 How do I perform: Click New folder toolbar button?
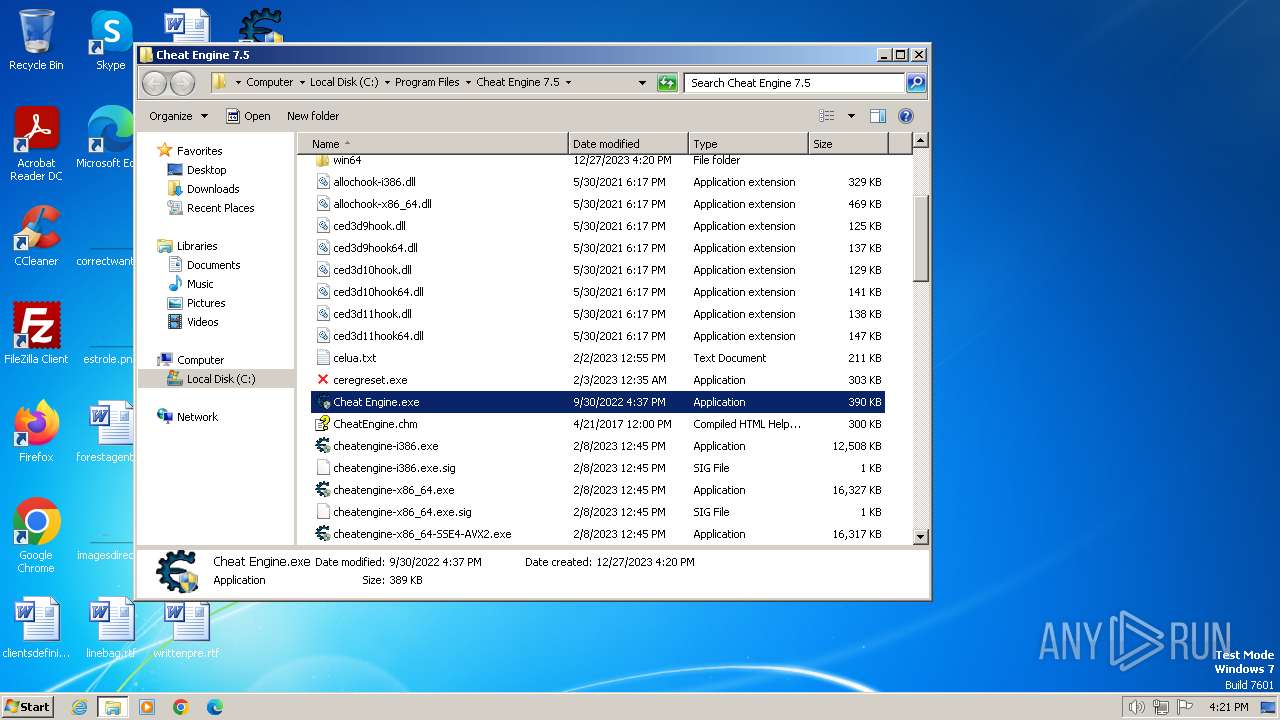(x=313, y=116)
